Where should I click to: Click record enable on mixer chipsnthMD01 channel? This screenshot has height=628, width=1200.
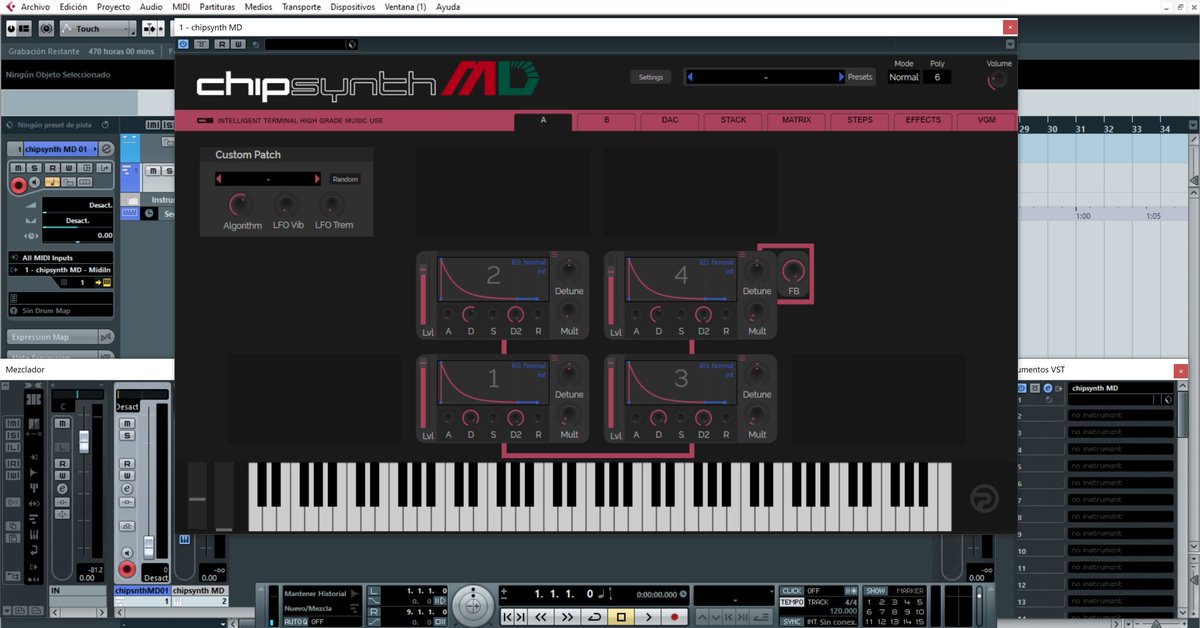[x=127, y=570]
